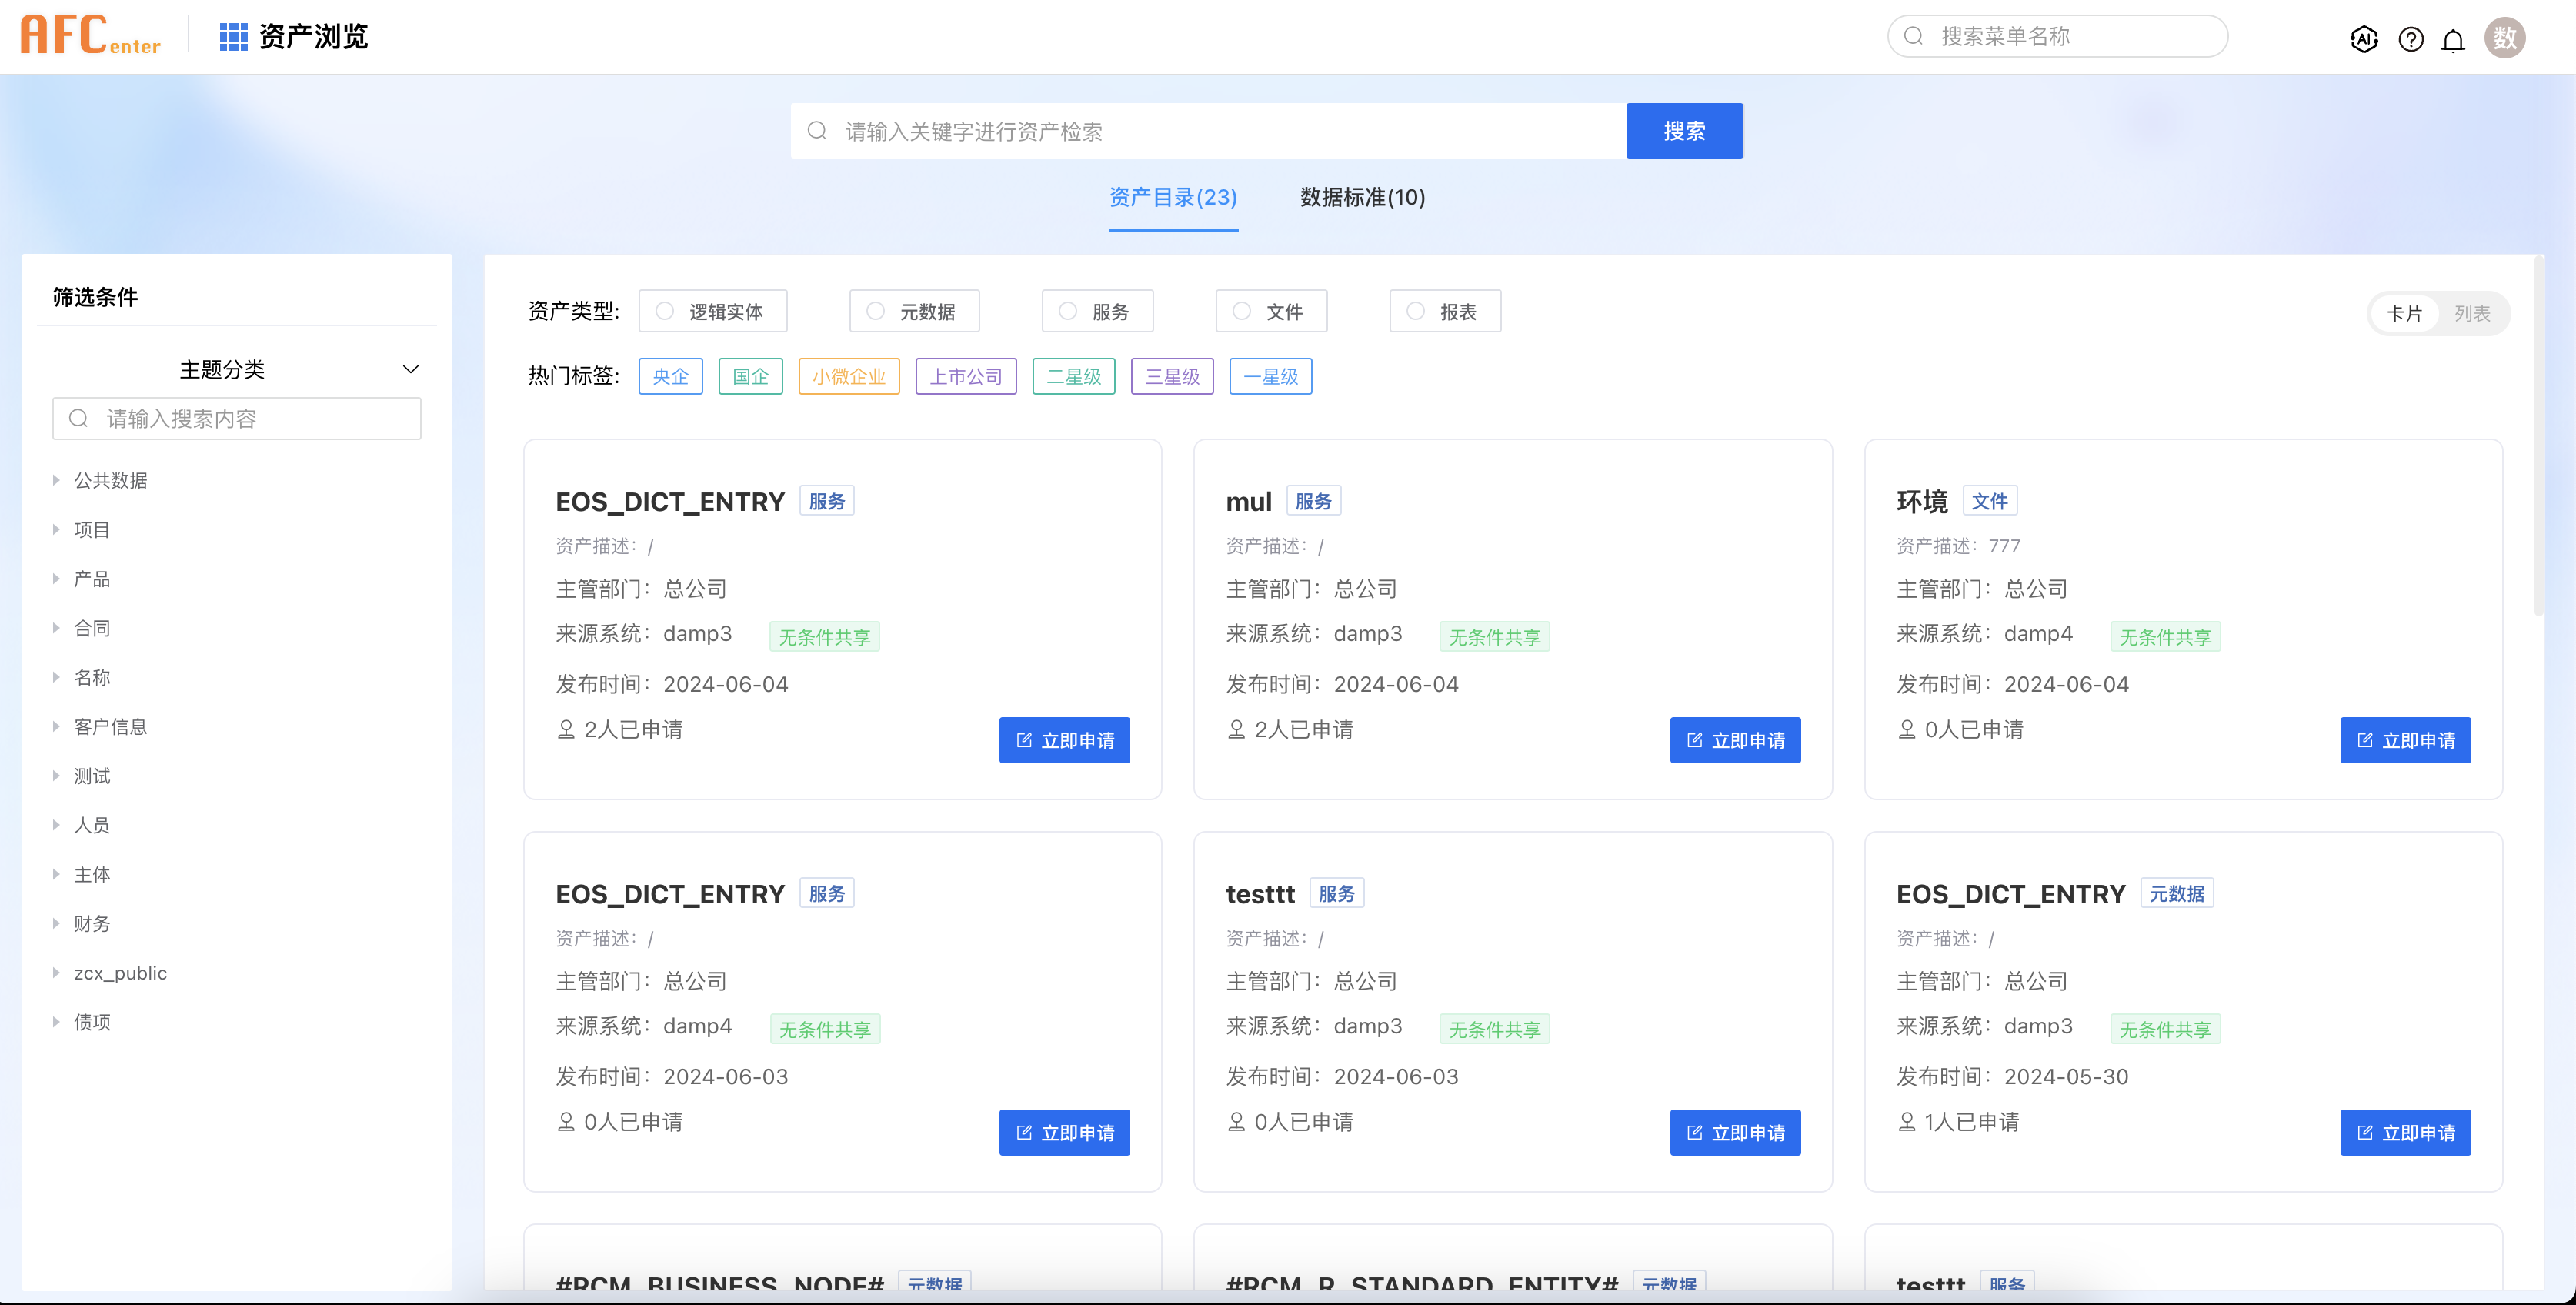Image resolution: width=2576 pixels, height=1305 pixels.
Task: Open the user avatar menu
Action: point(2504,38)
